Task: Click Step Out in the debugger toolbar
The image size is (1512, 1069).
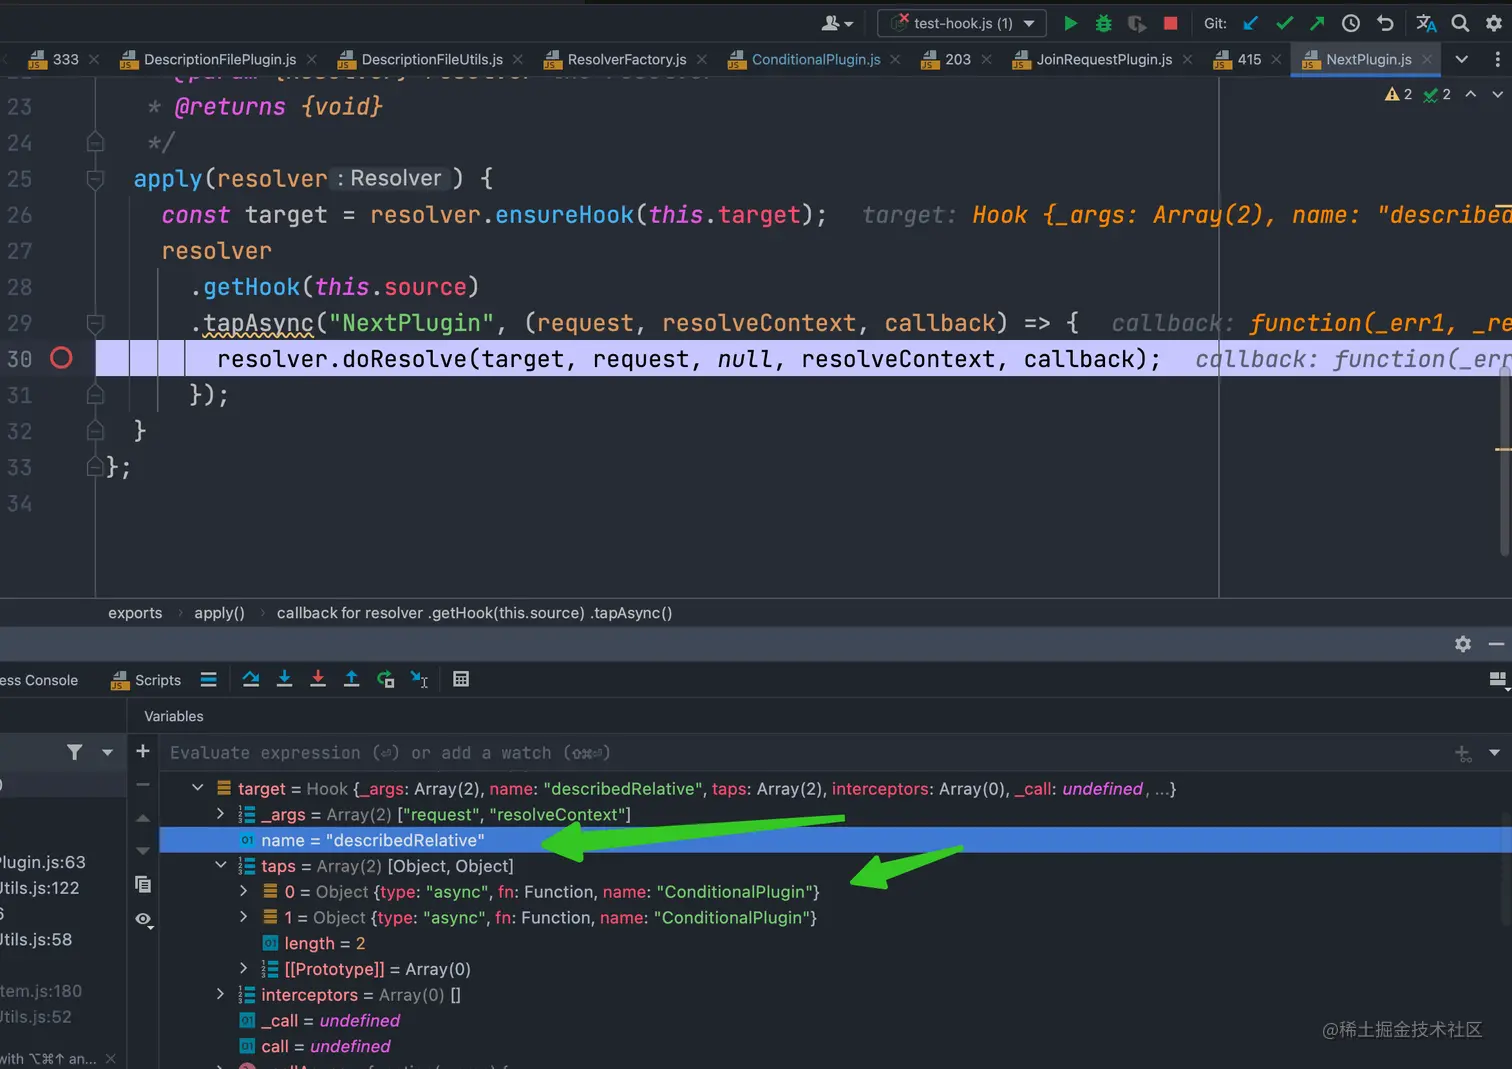Action: pos(351,680)
